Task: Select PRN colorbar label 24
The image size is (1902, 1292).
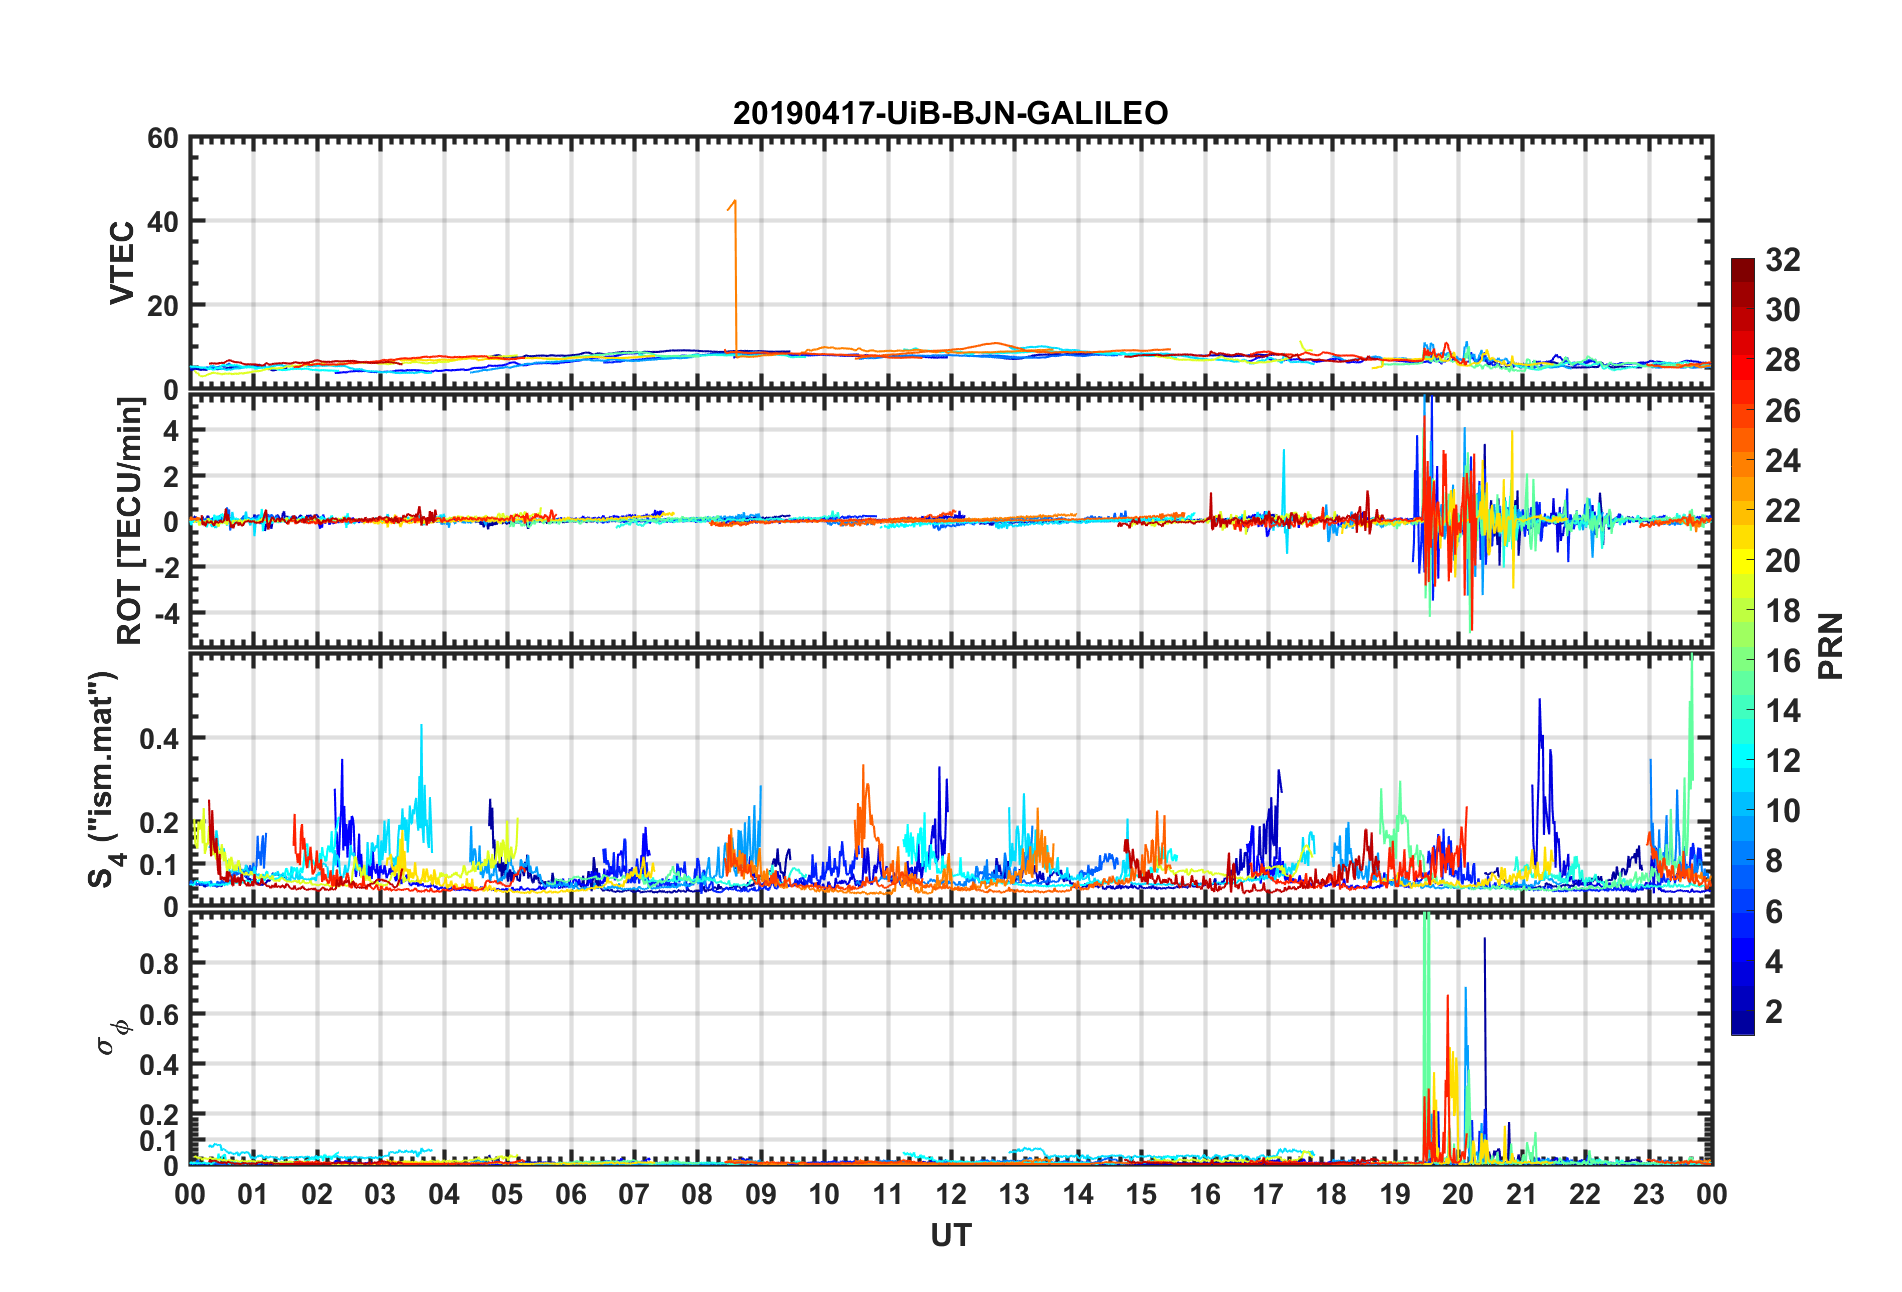Action: click(x=1783, y=460)
